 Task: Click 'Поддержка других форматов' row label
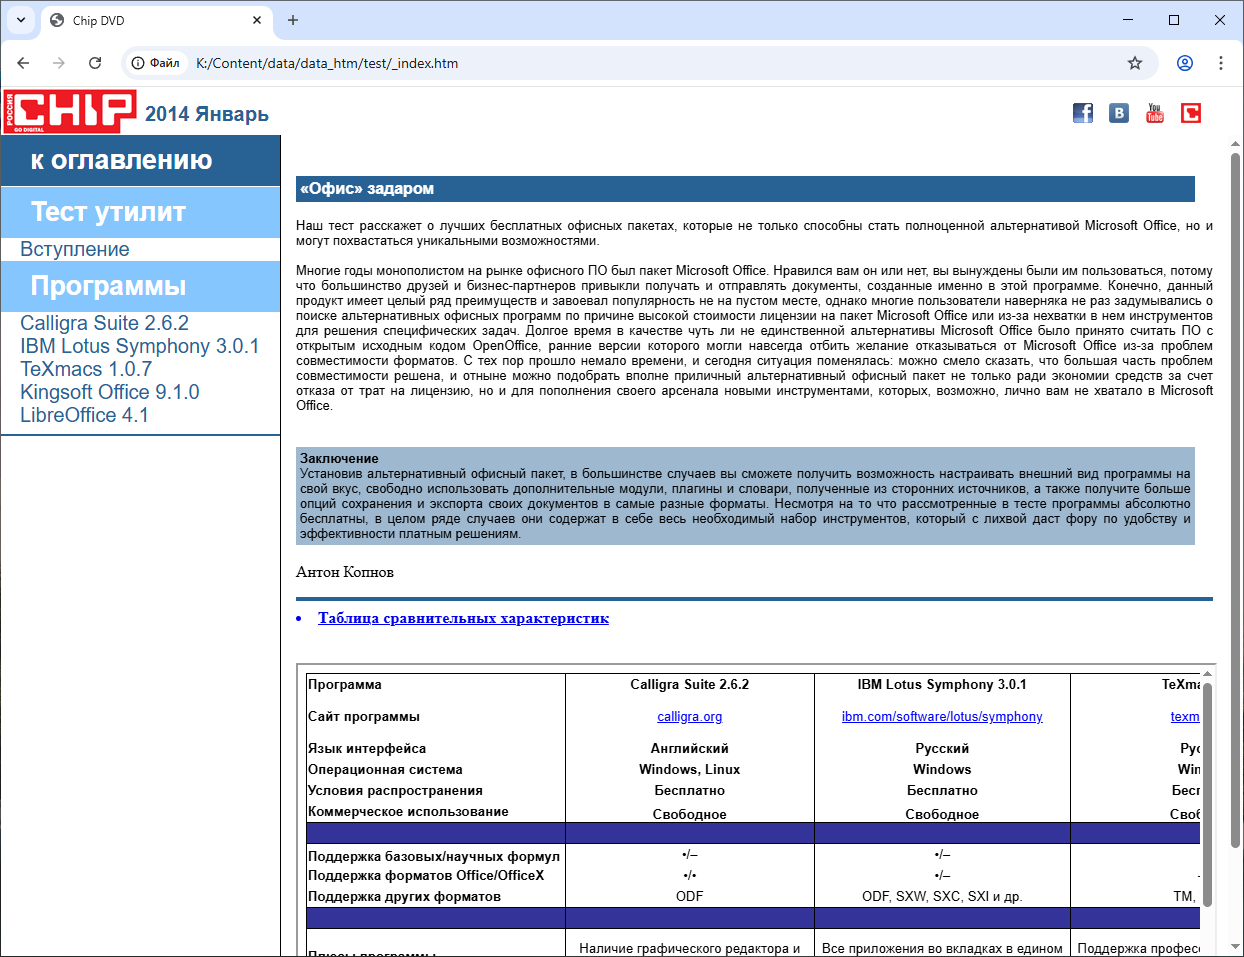404,897
